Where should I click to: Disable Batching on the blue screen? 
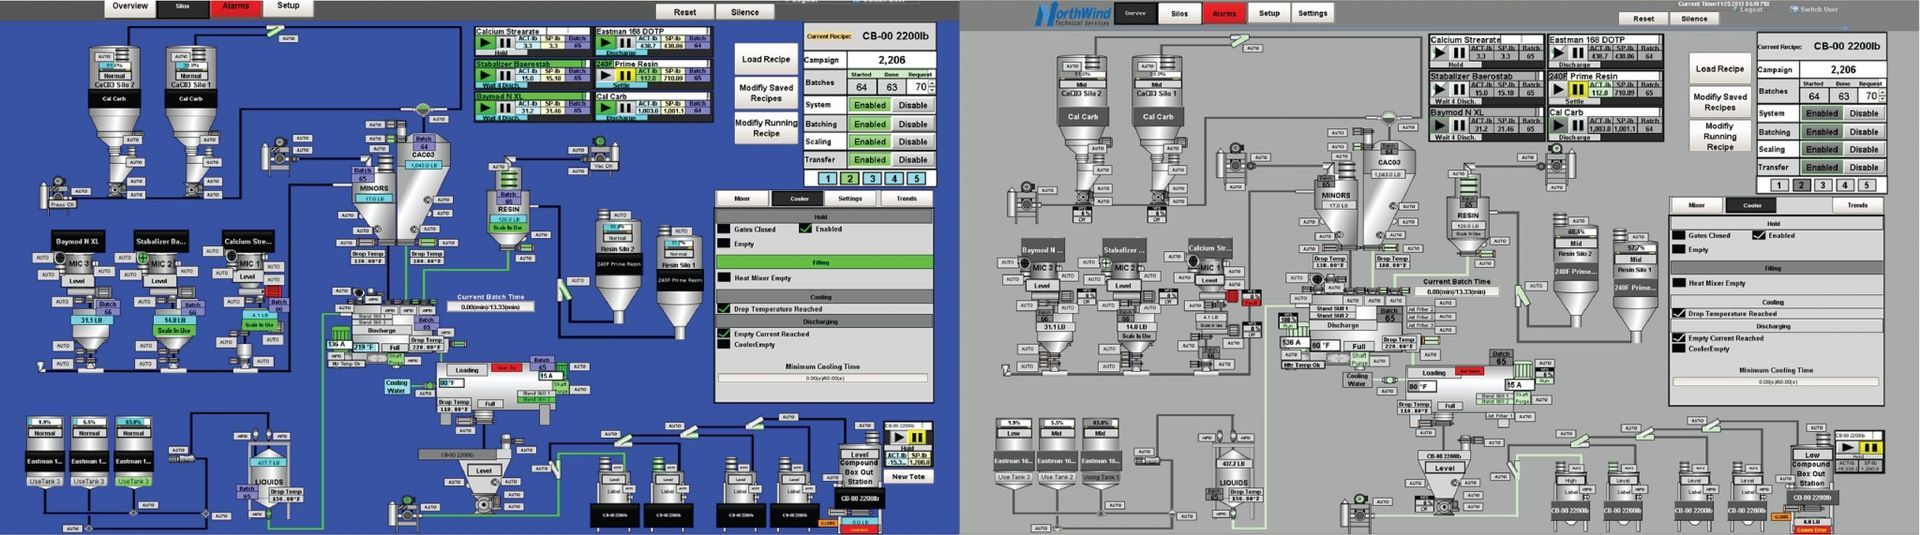click(913, 124)
